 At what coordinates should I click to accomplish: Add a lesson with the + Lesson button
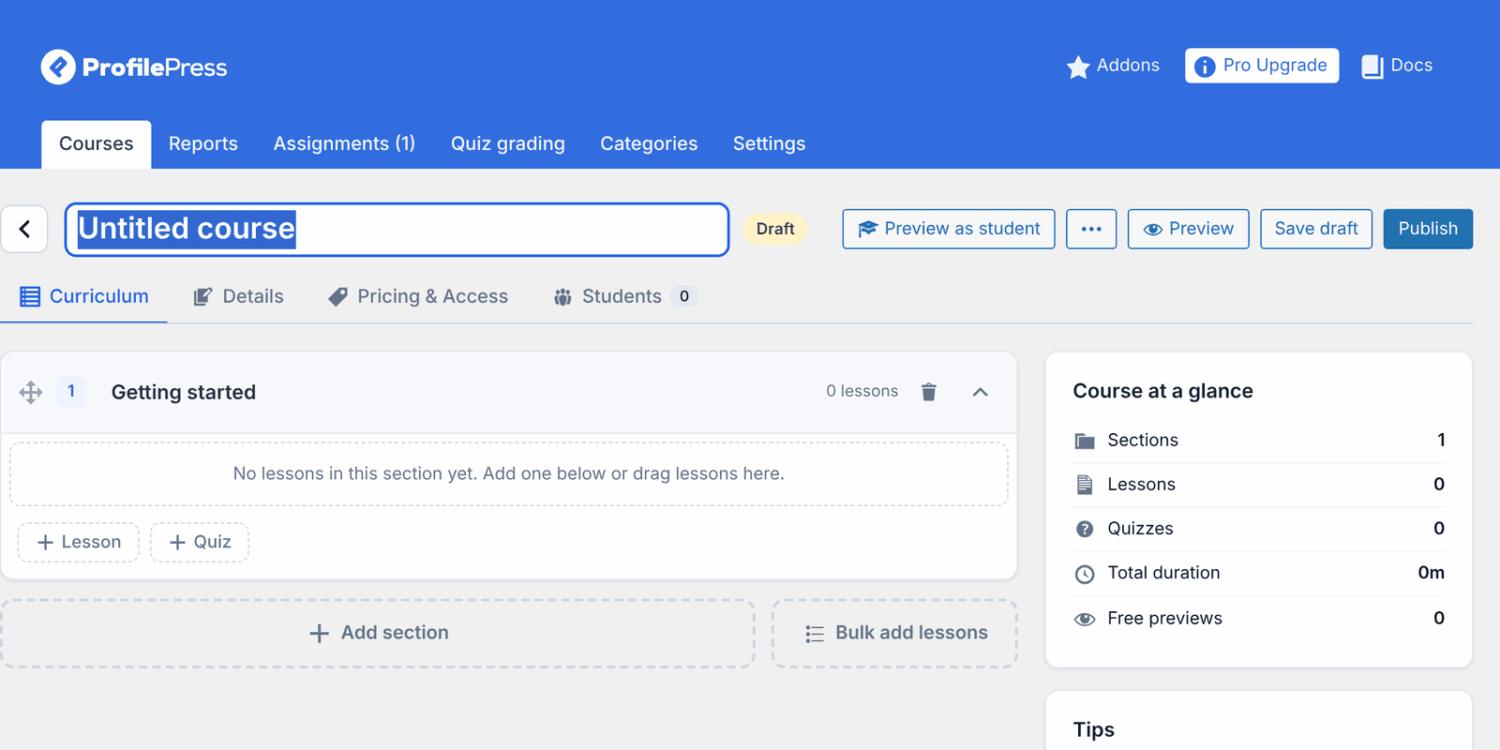[78, 542]
